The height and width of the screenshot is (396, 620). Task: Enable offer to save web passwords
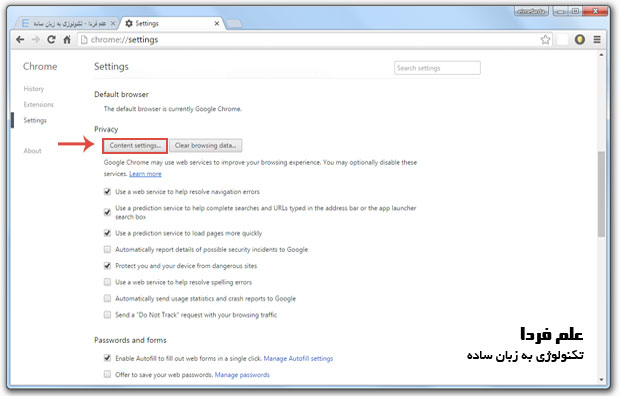point(107,374)
